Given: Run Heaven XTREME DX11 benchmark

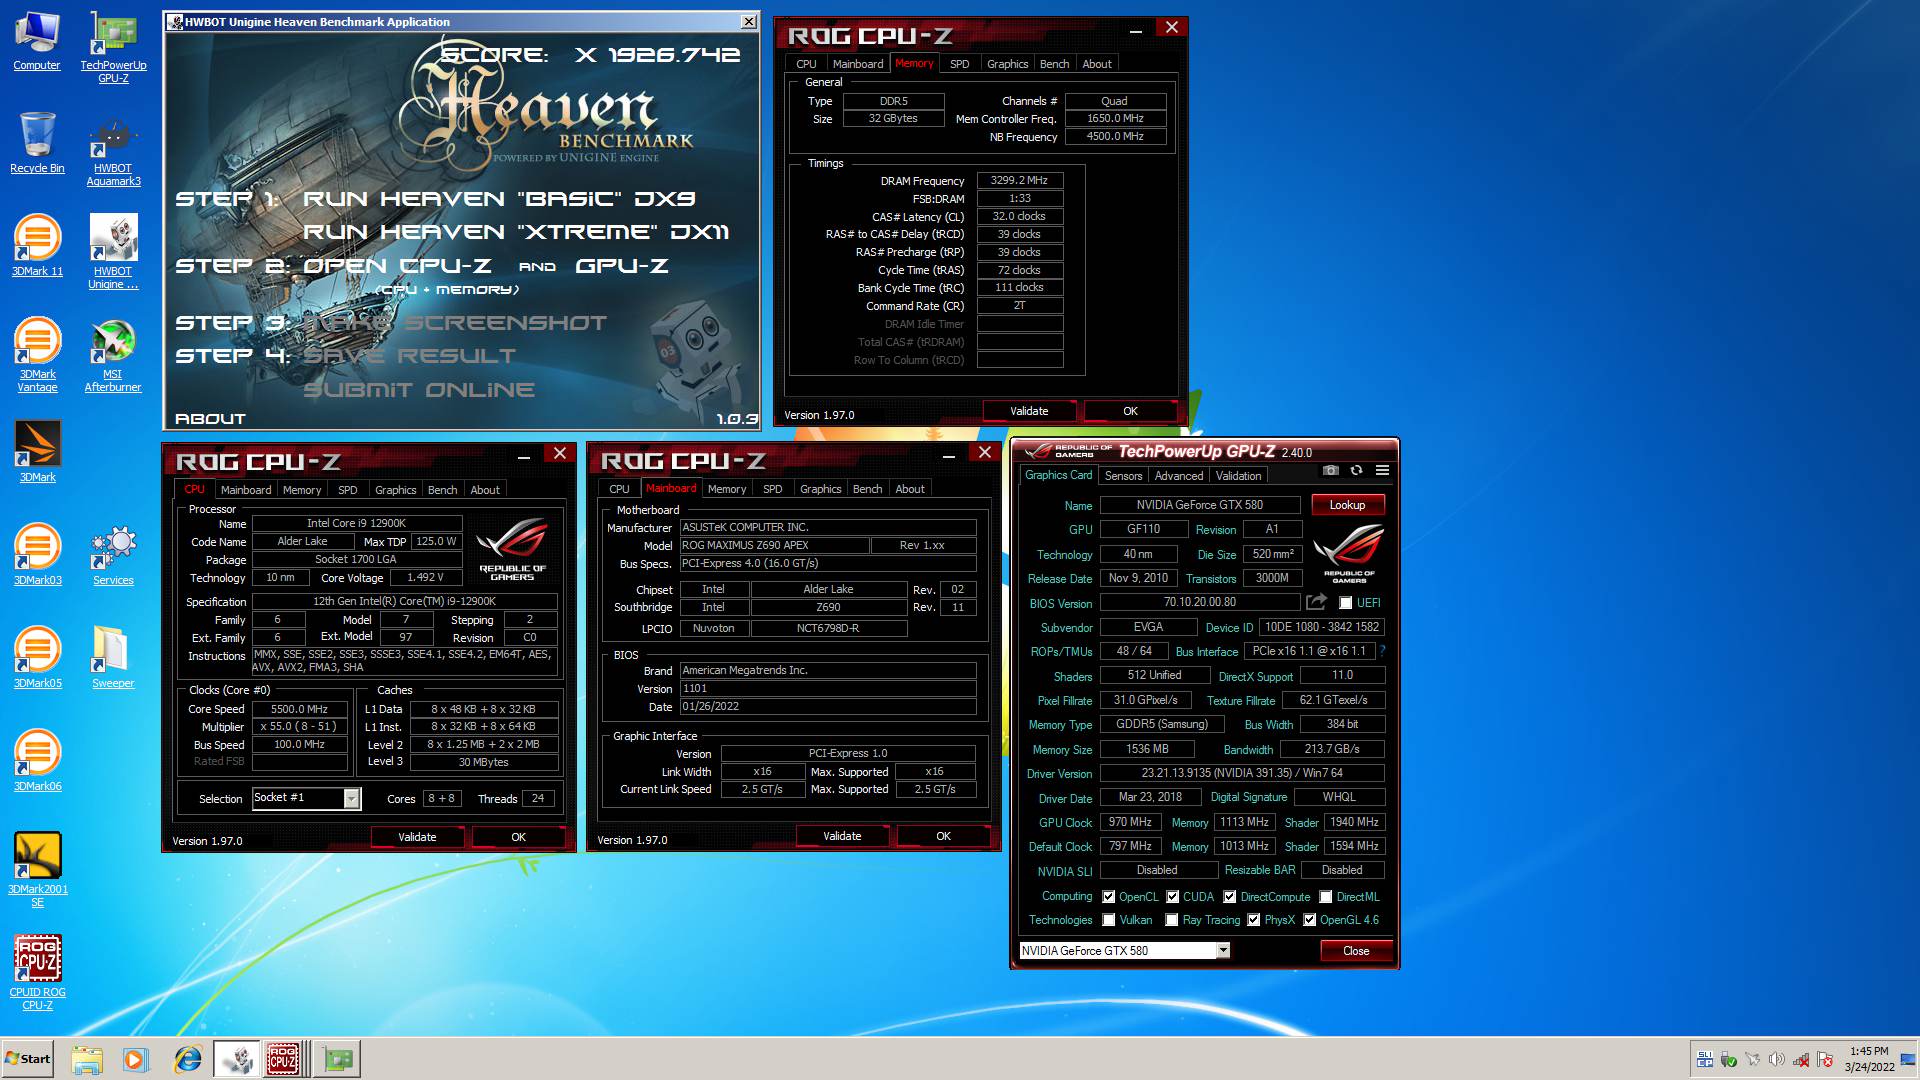Looking at the screenshot, I should click(x=516, y=232).
